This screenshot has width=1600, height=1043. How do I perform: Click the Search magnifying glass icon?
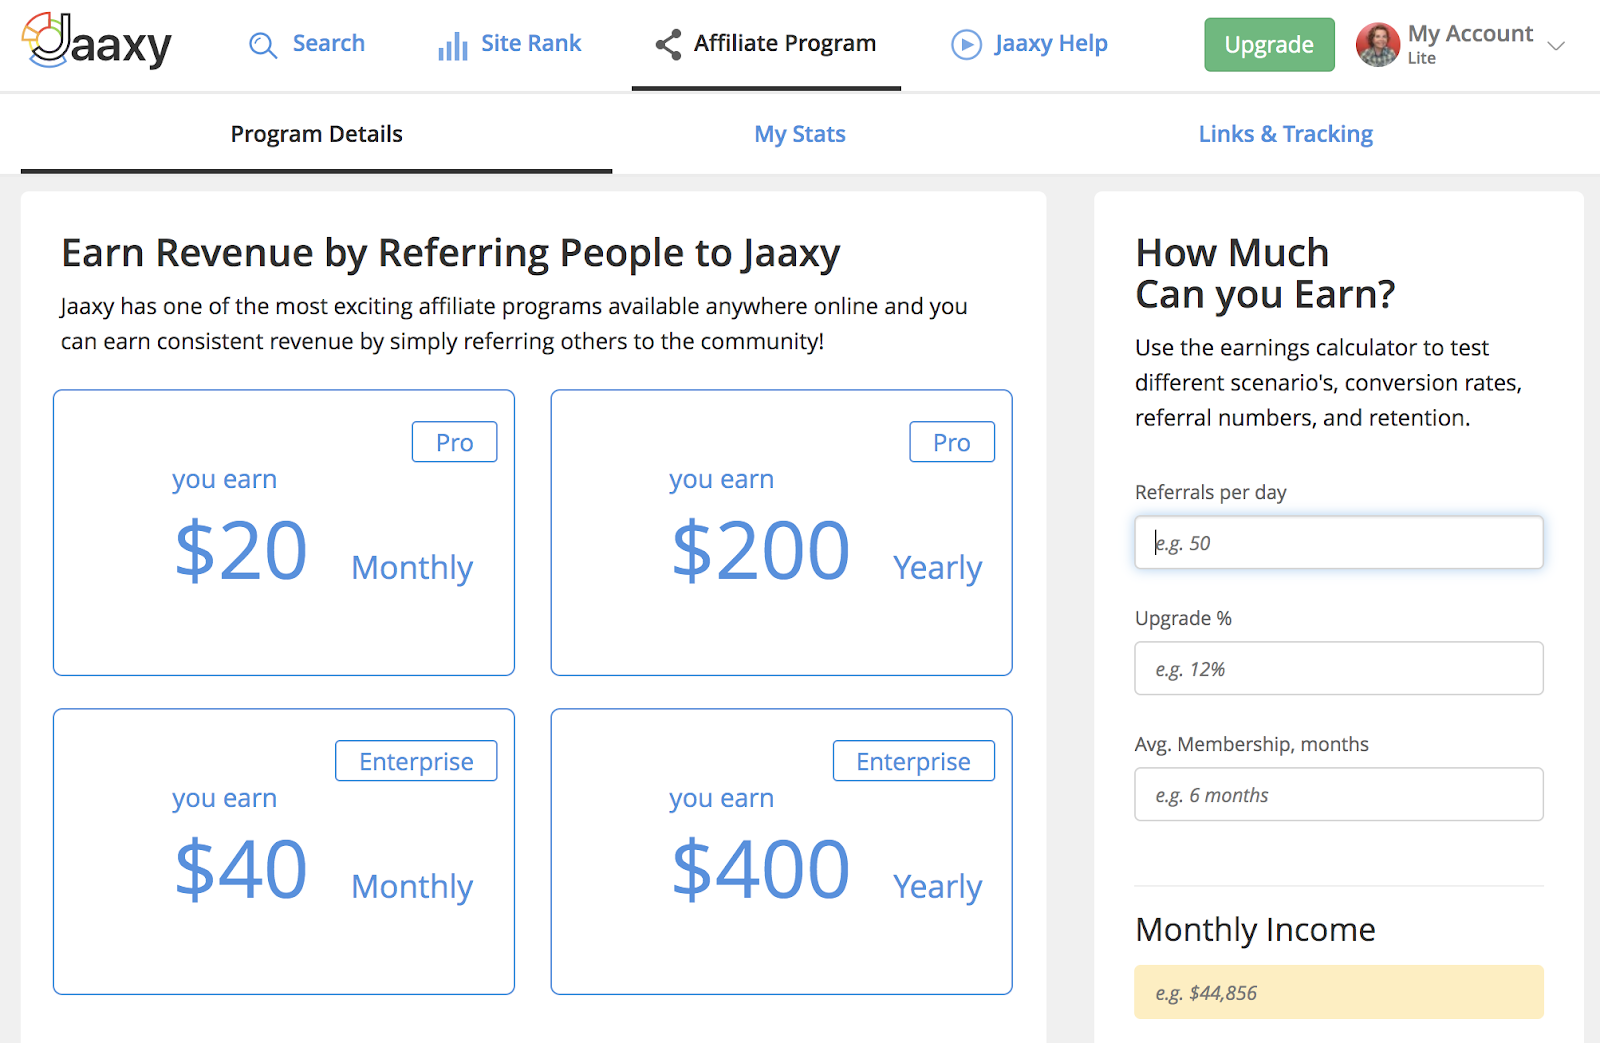(x=263, y=45)
